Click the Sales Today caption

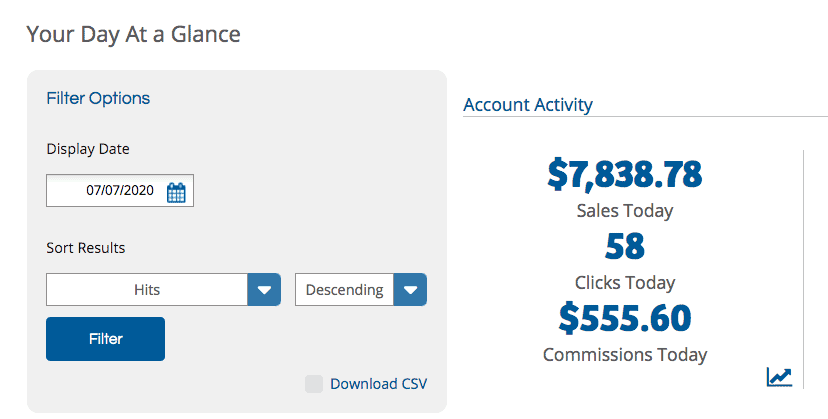coord(624,211)
